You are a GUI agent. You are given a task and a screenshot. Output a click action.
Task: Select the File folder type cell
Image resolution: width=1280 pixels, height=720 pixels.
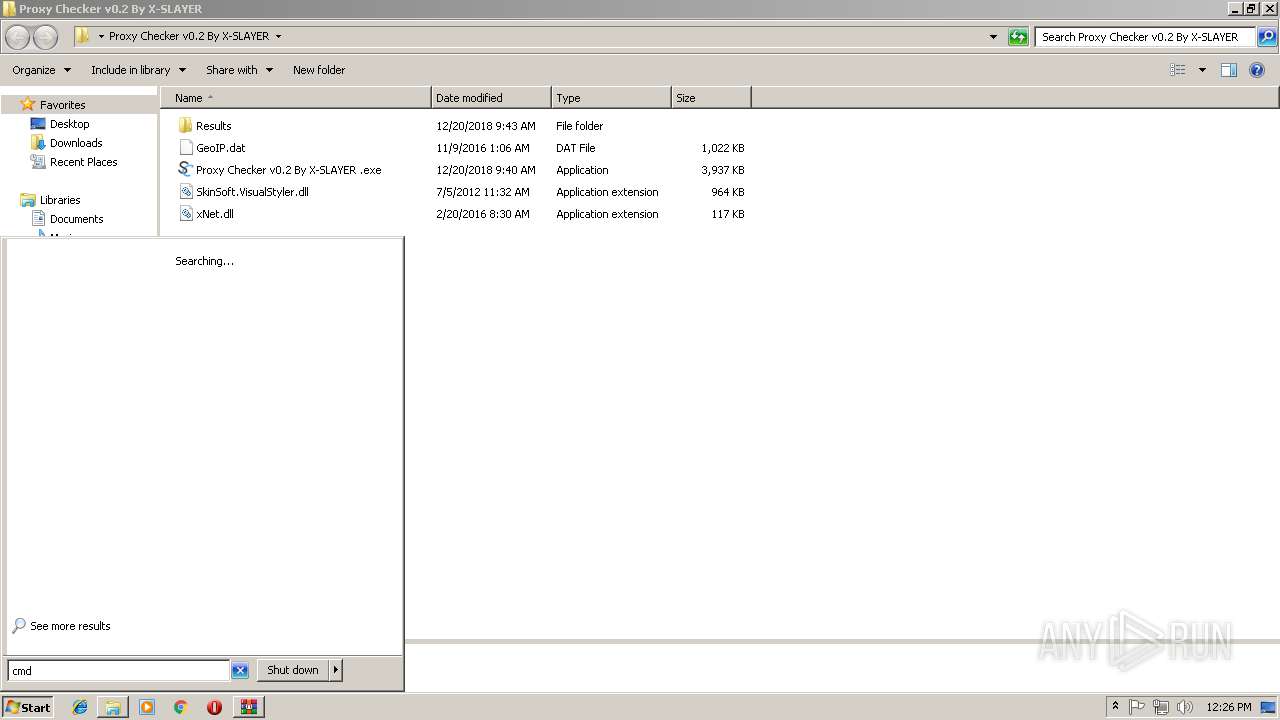(580, 126)
